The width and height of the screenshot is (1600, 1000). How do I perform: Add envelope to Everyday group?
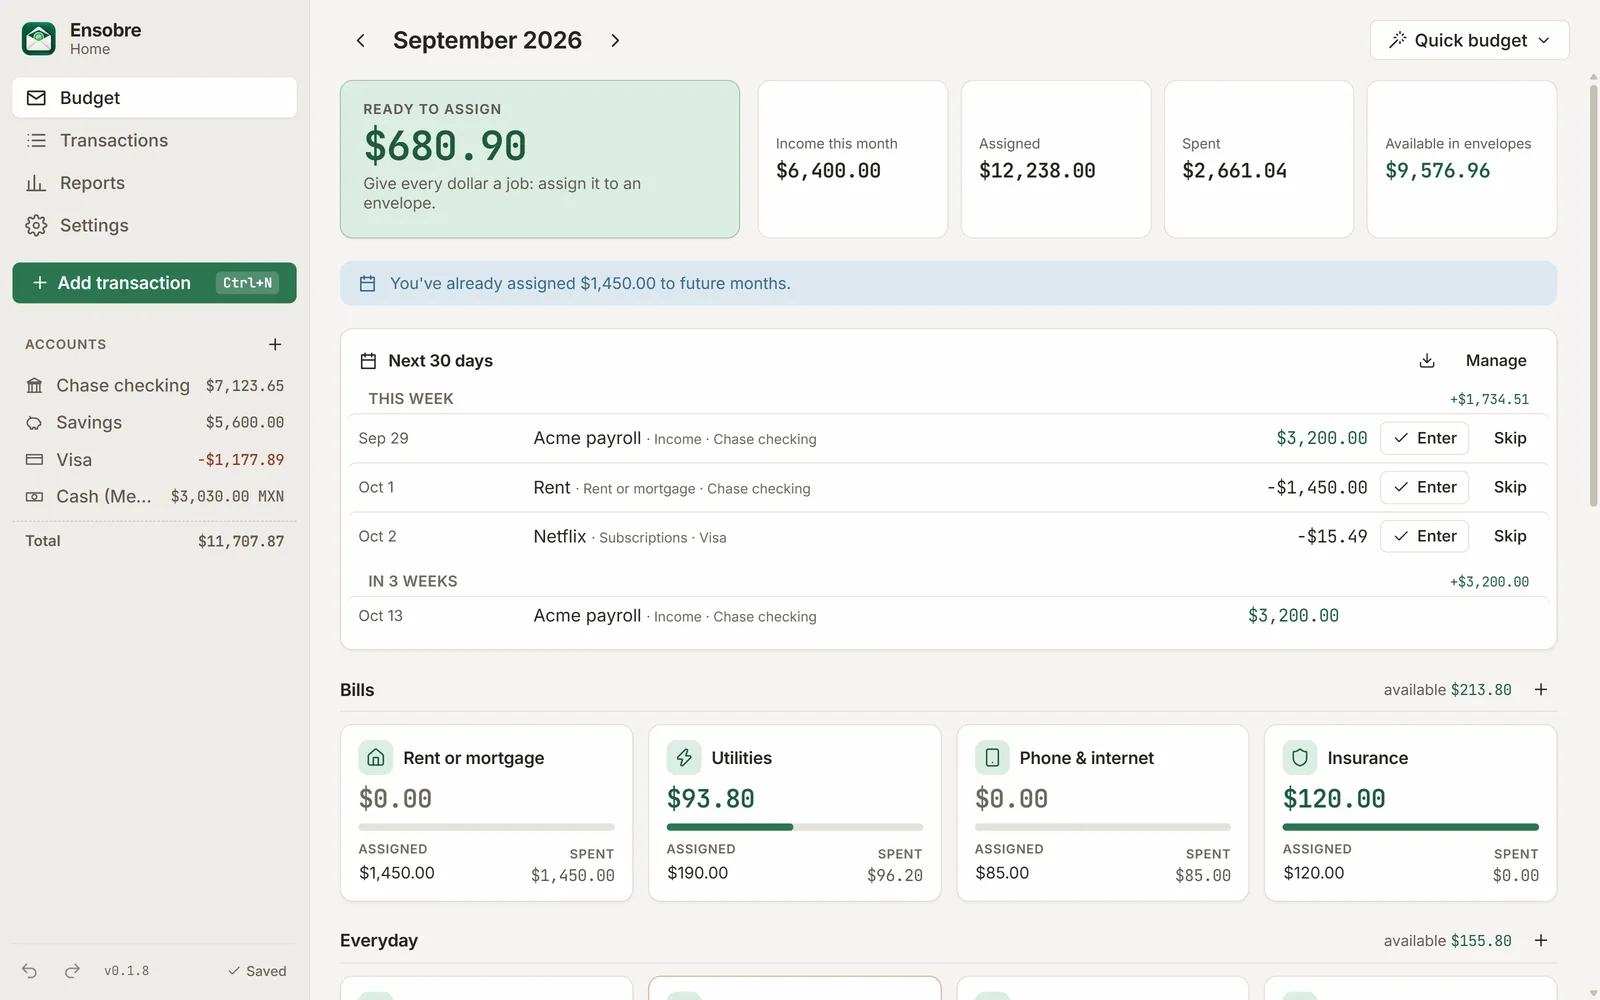tap(1541, 941)
